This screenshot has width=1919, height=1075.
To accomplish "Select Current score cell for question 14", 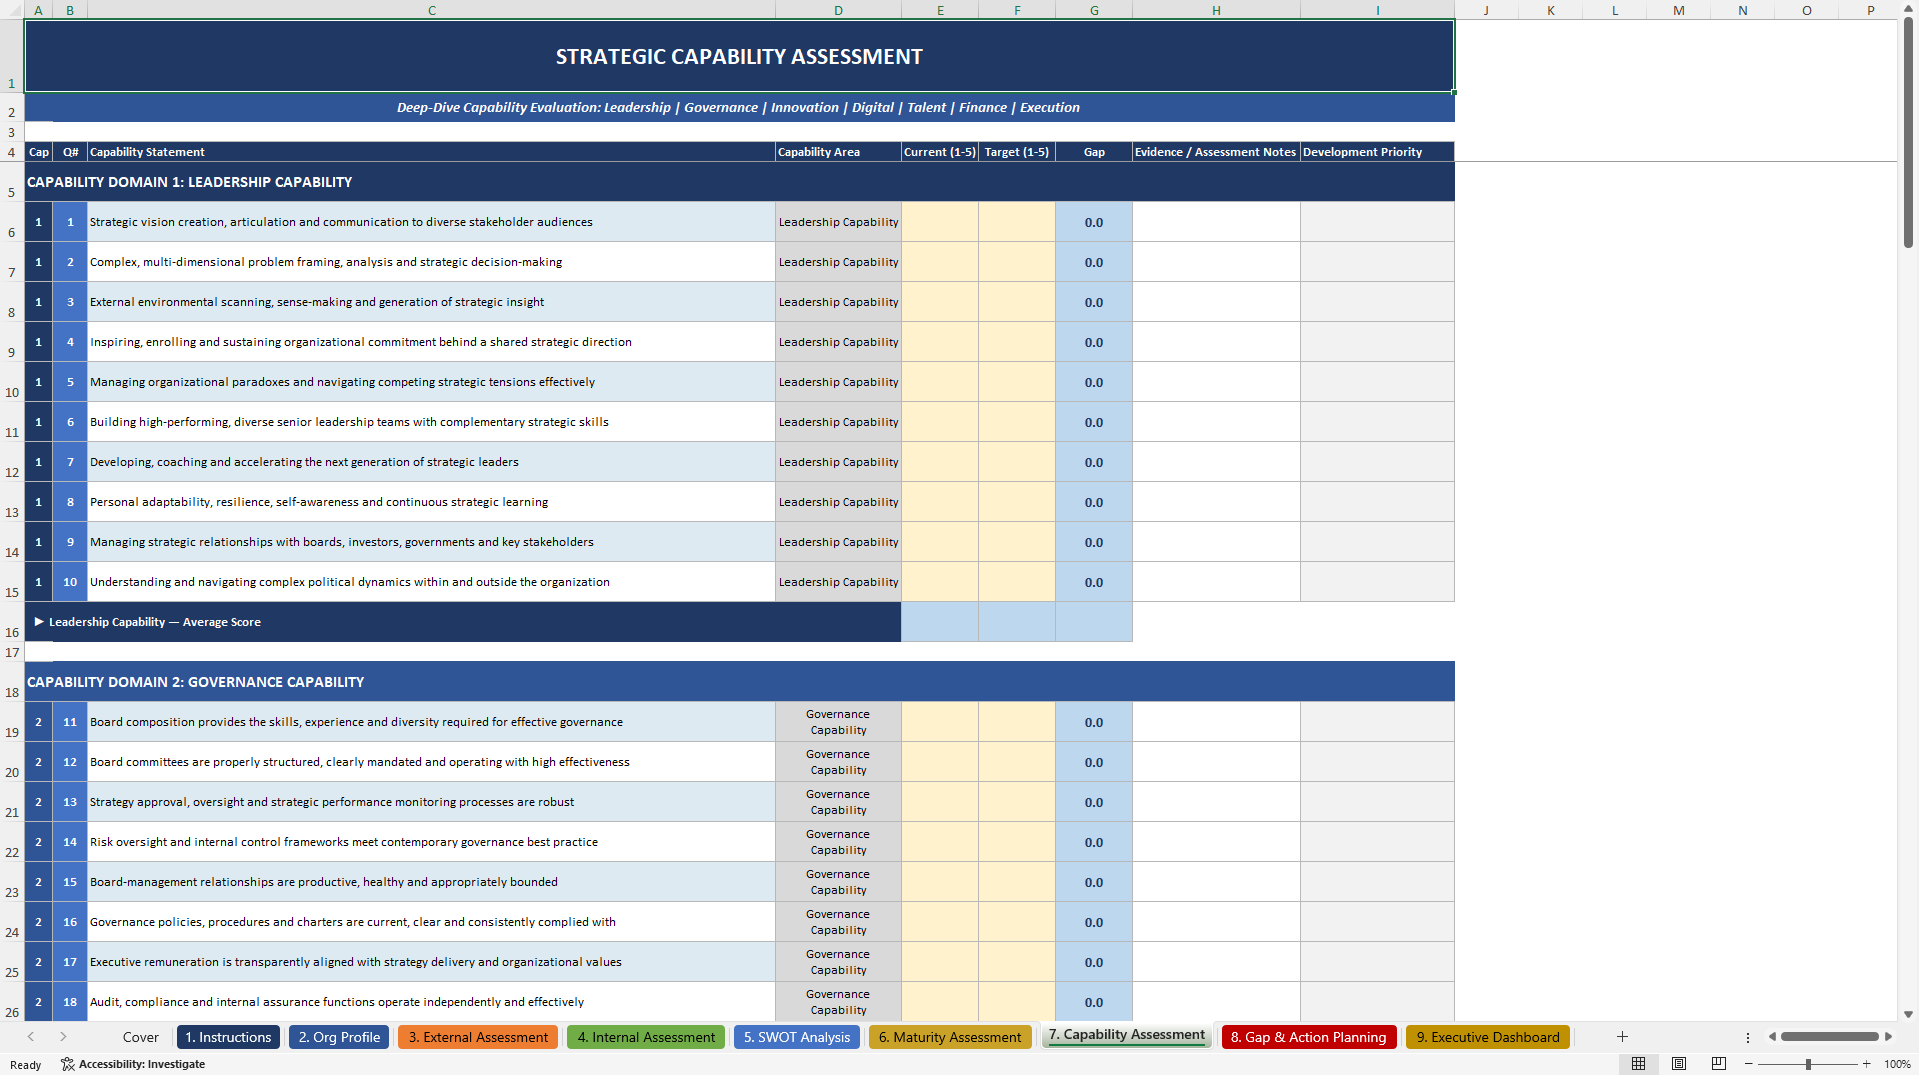I will pyautogui.click(x=939, y=842).
